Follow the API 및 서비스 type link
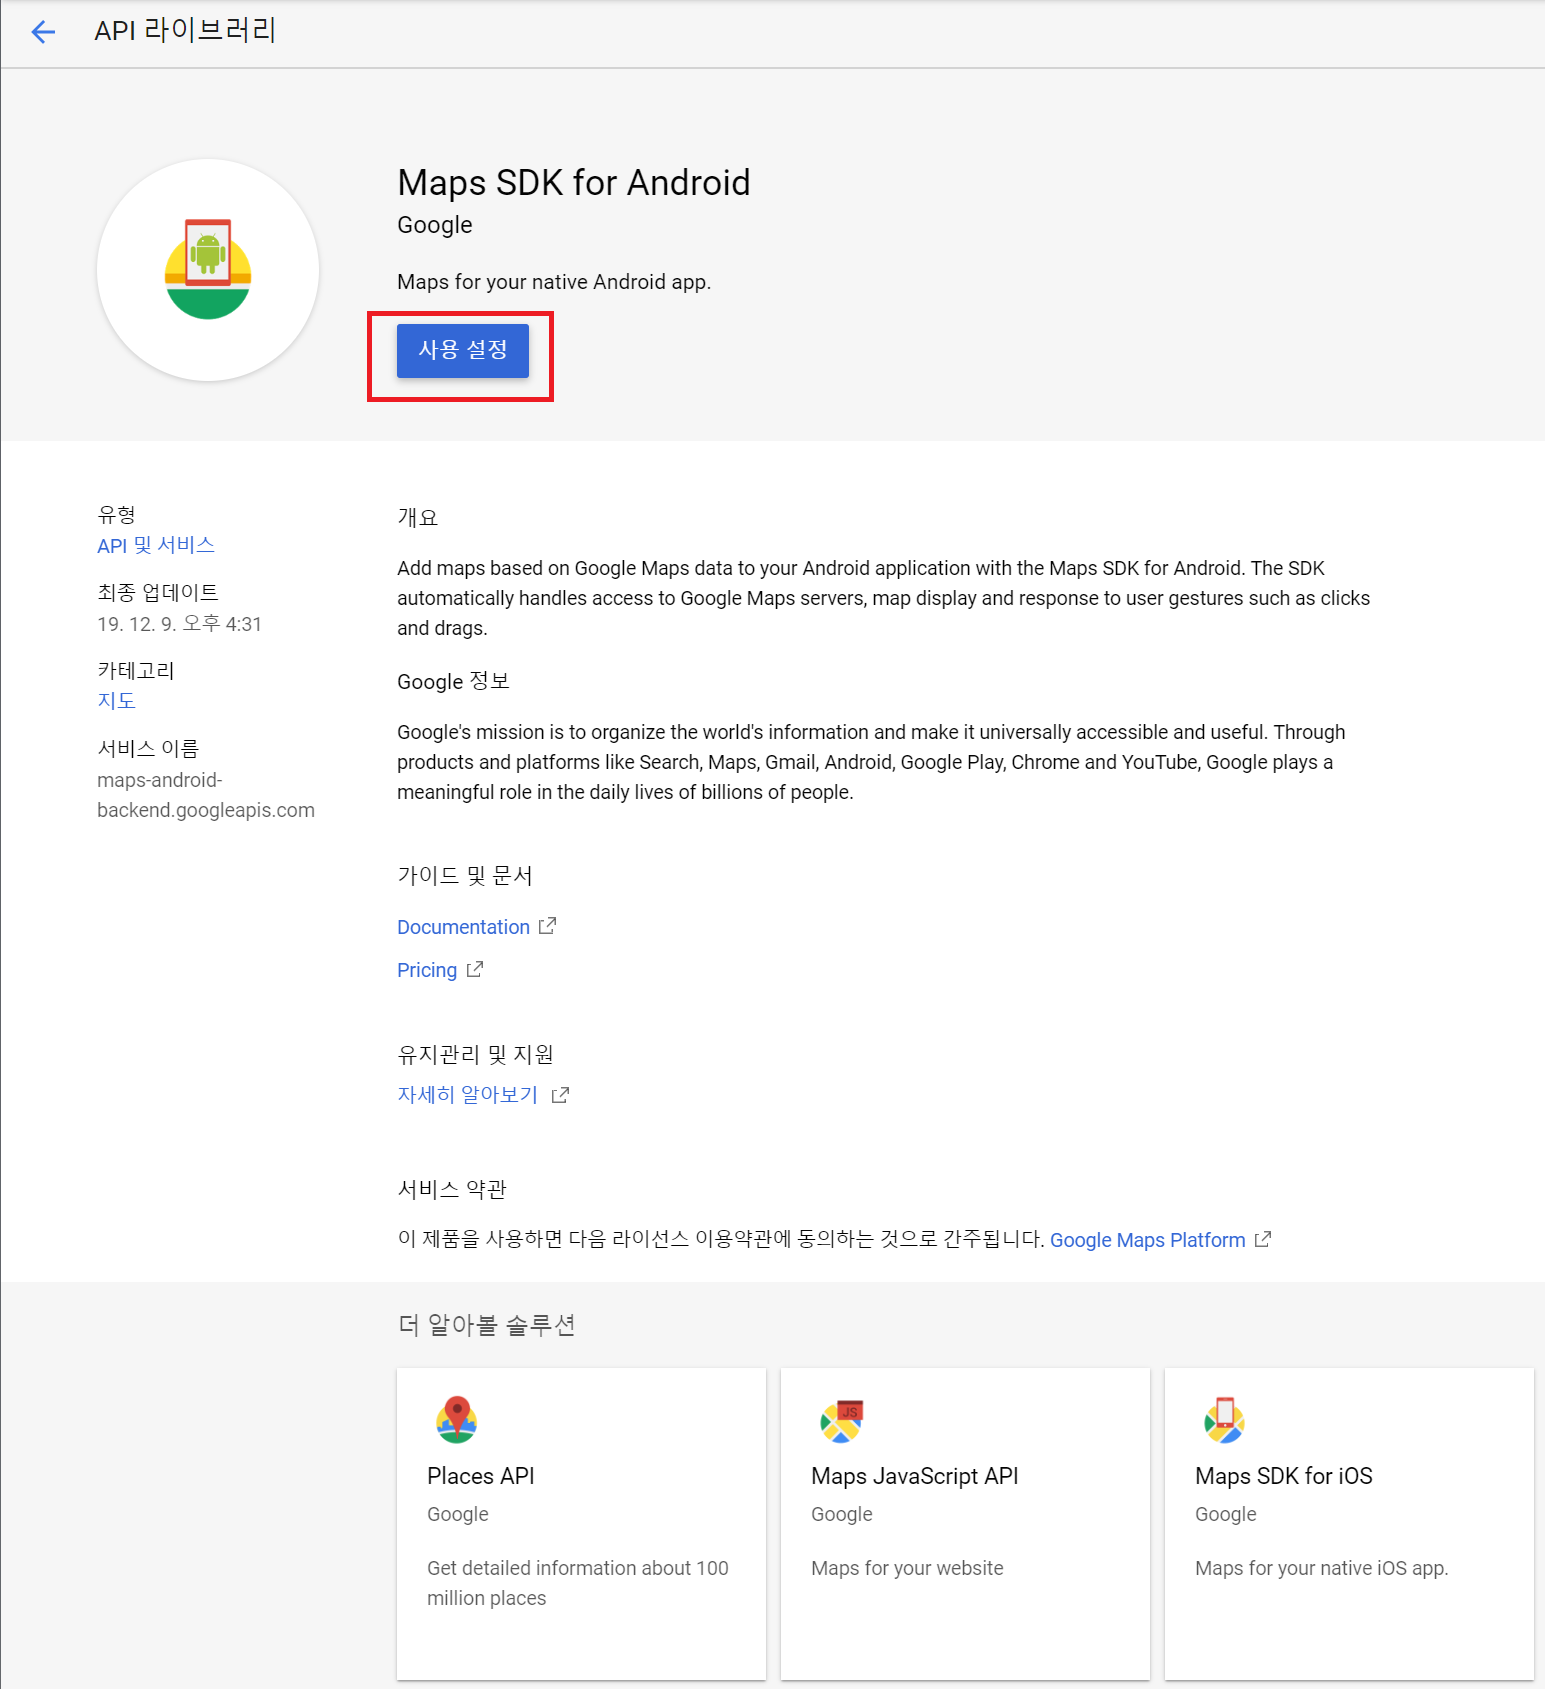This screenshot has width=1545, height=1689. [x=156, y=545]
